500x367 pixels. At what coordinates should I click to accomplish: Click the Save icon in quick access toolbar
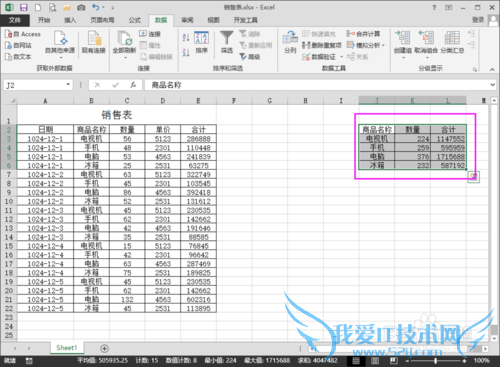point(23,7)
